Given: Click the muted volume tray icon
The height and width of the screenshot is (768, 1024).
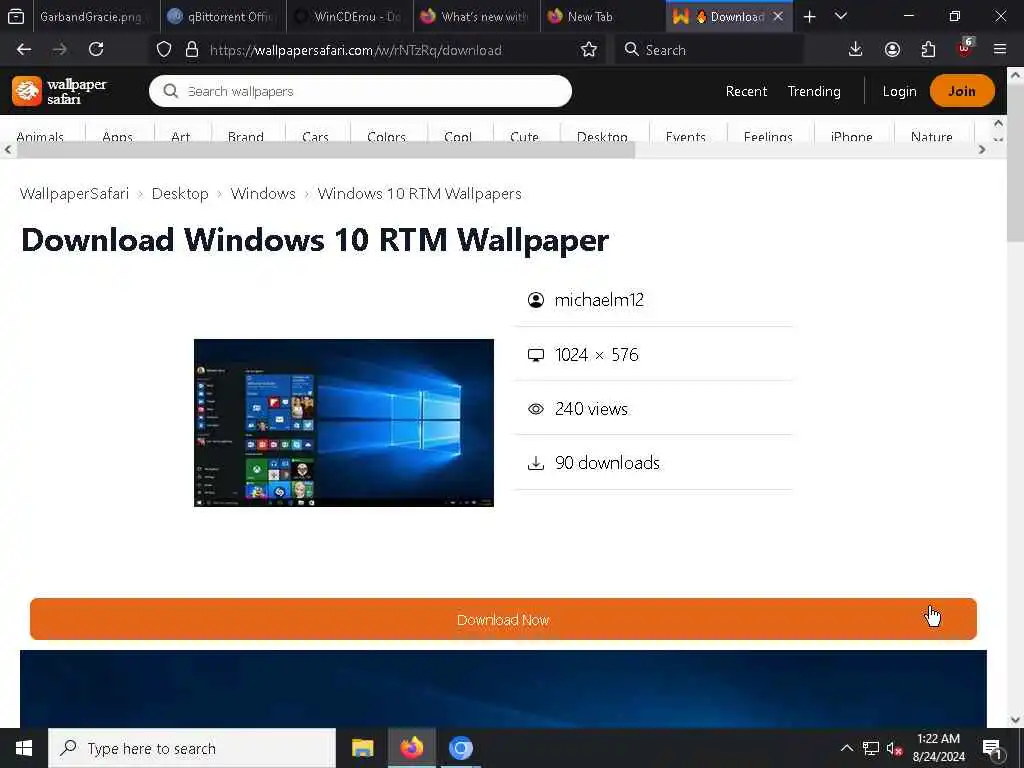Looking at the screenshot, I should pos(894,748).
